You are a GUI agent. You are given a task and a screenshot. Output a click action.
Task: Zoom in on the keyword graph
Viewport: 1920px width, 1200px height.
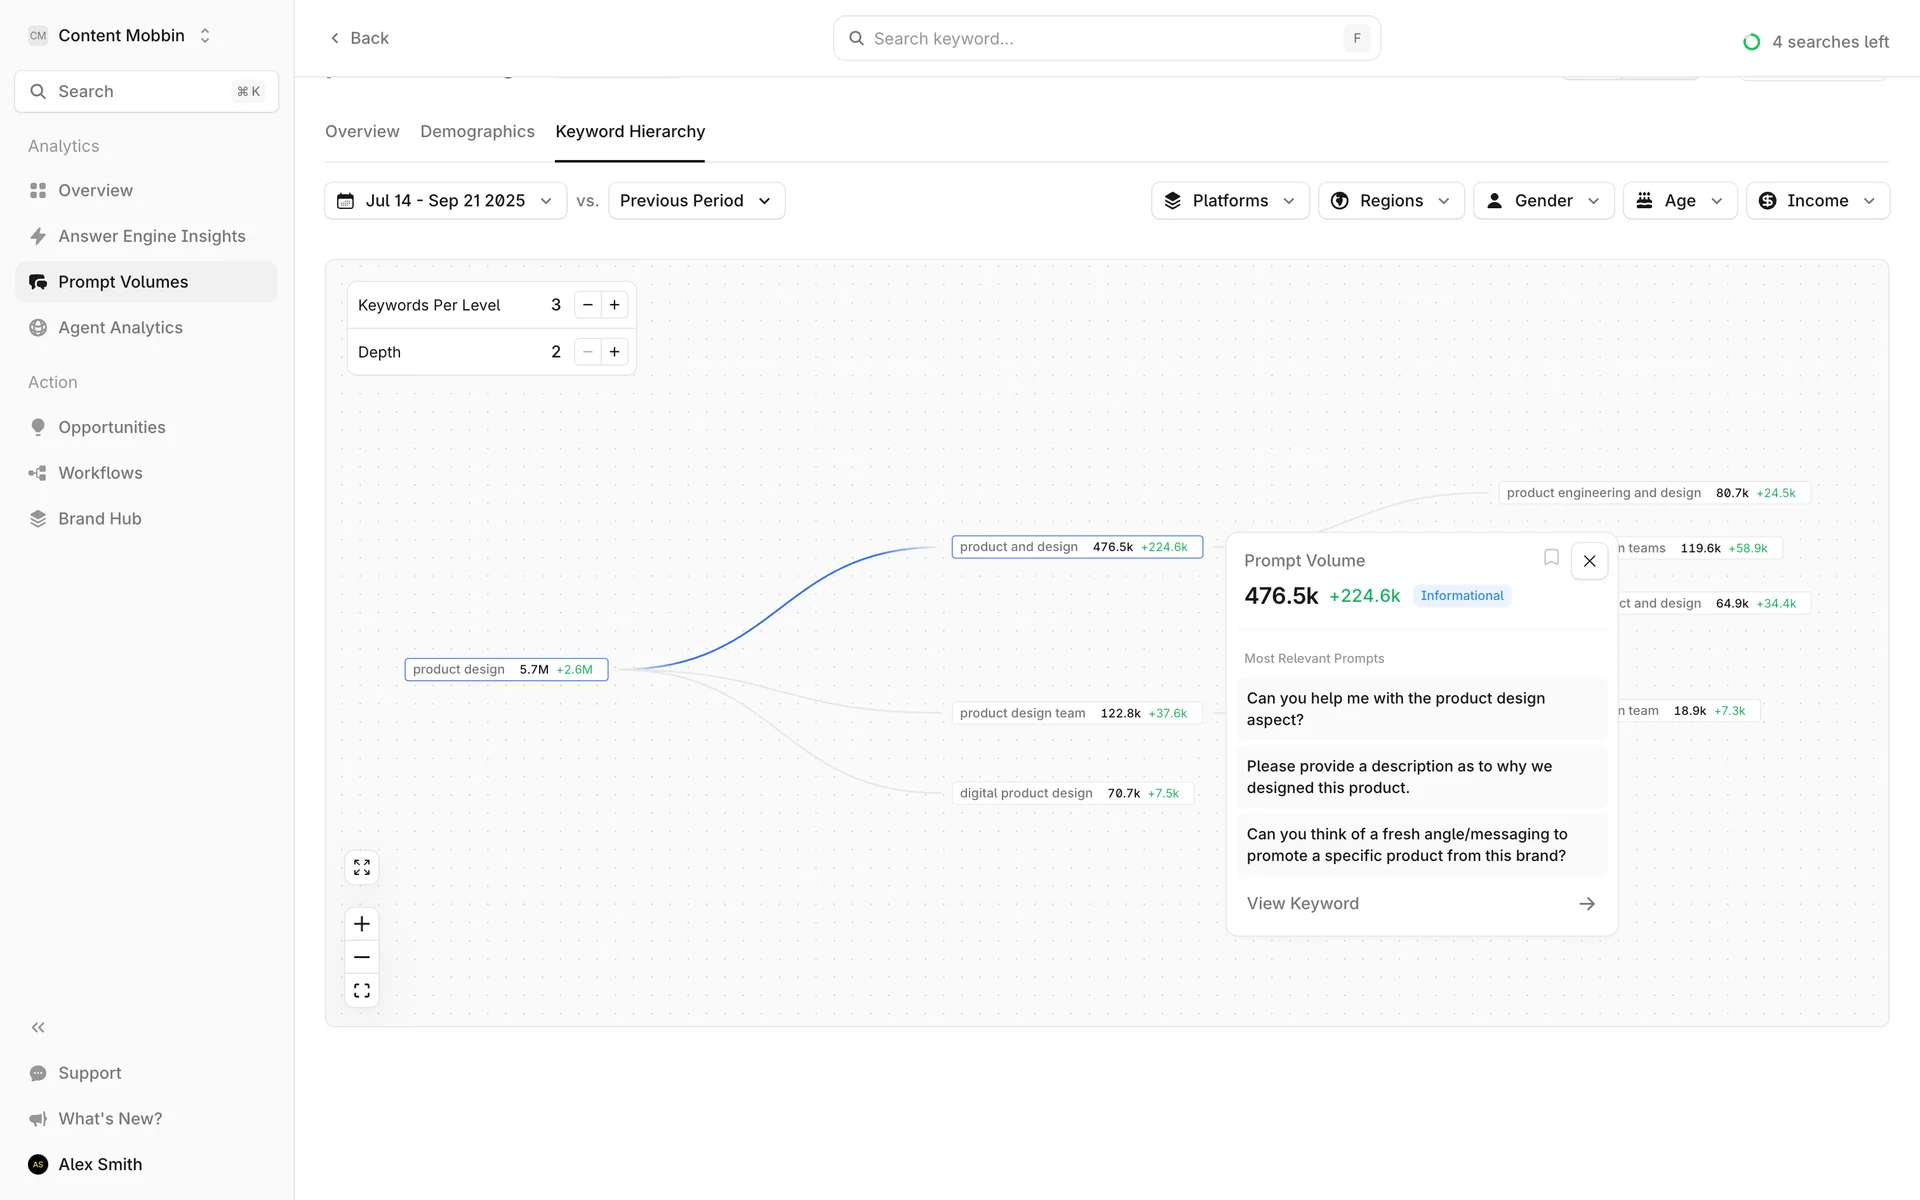362,924
